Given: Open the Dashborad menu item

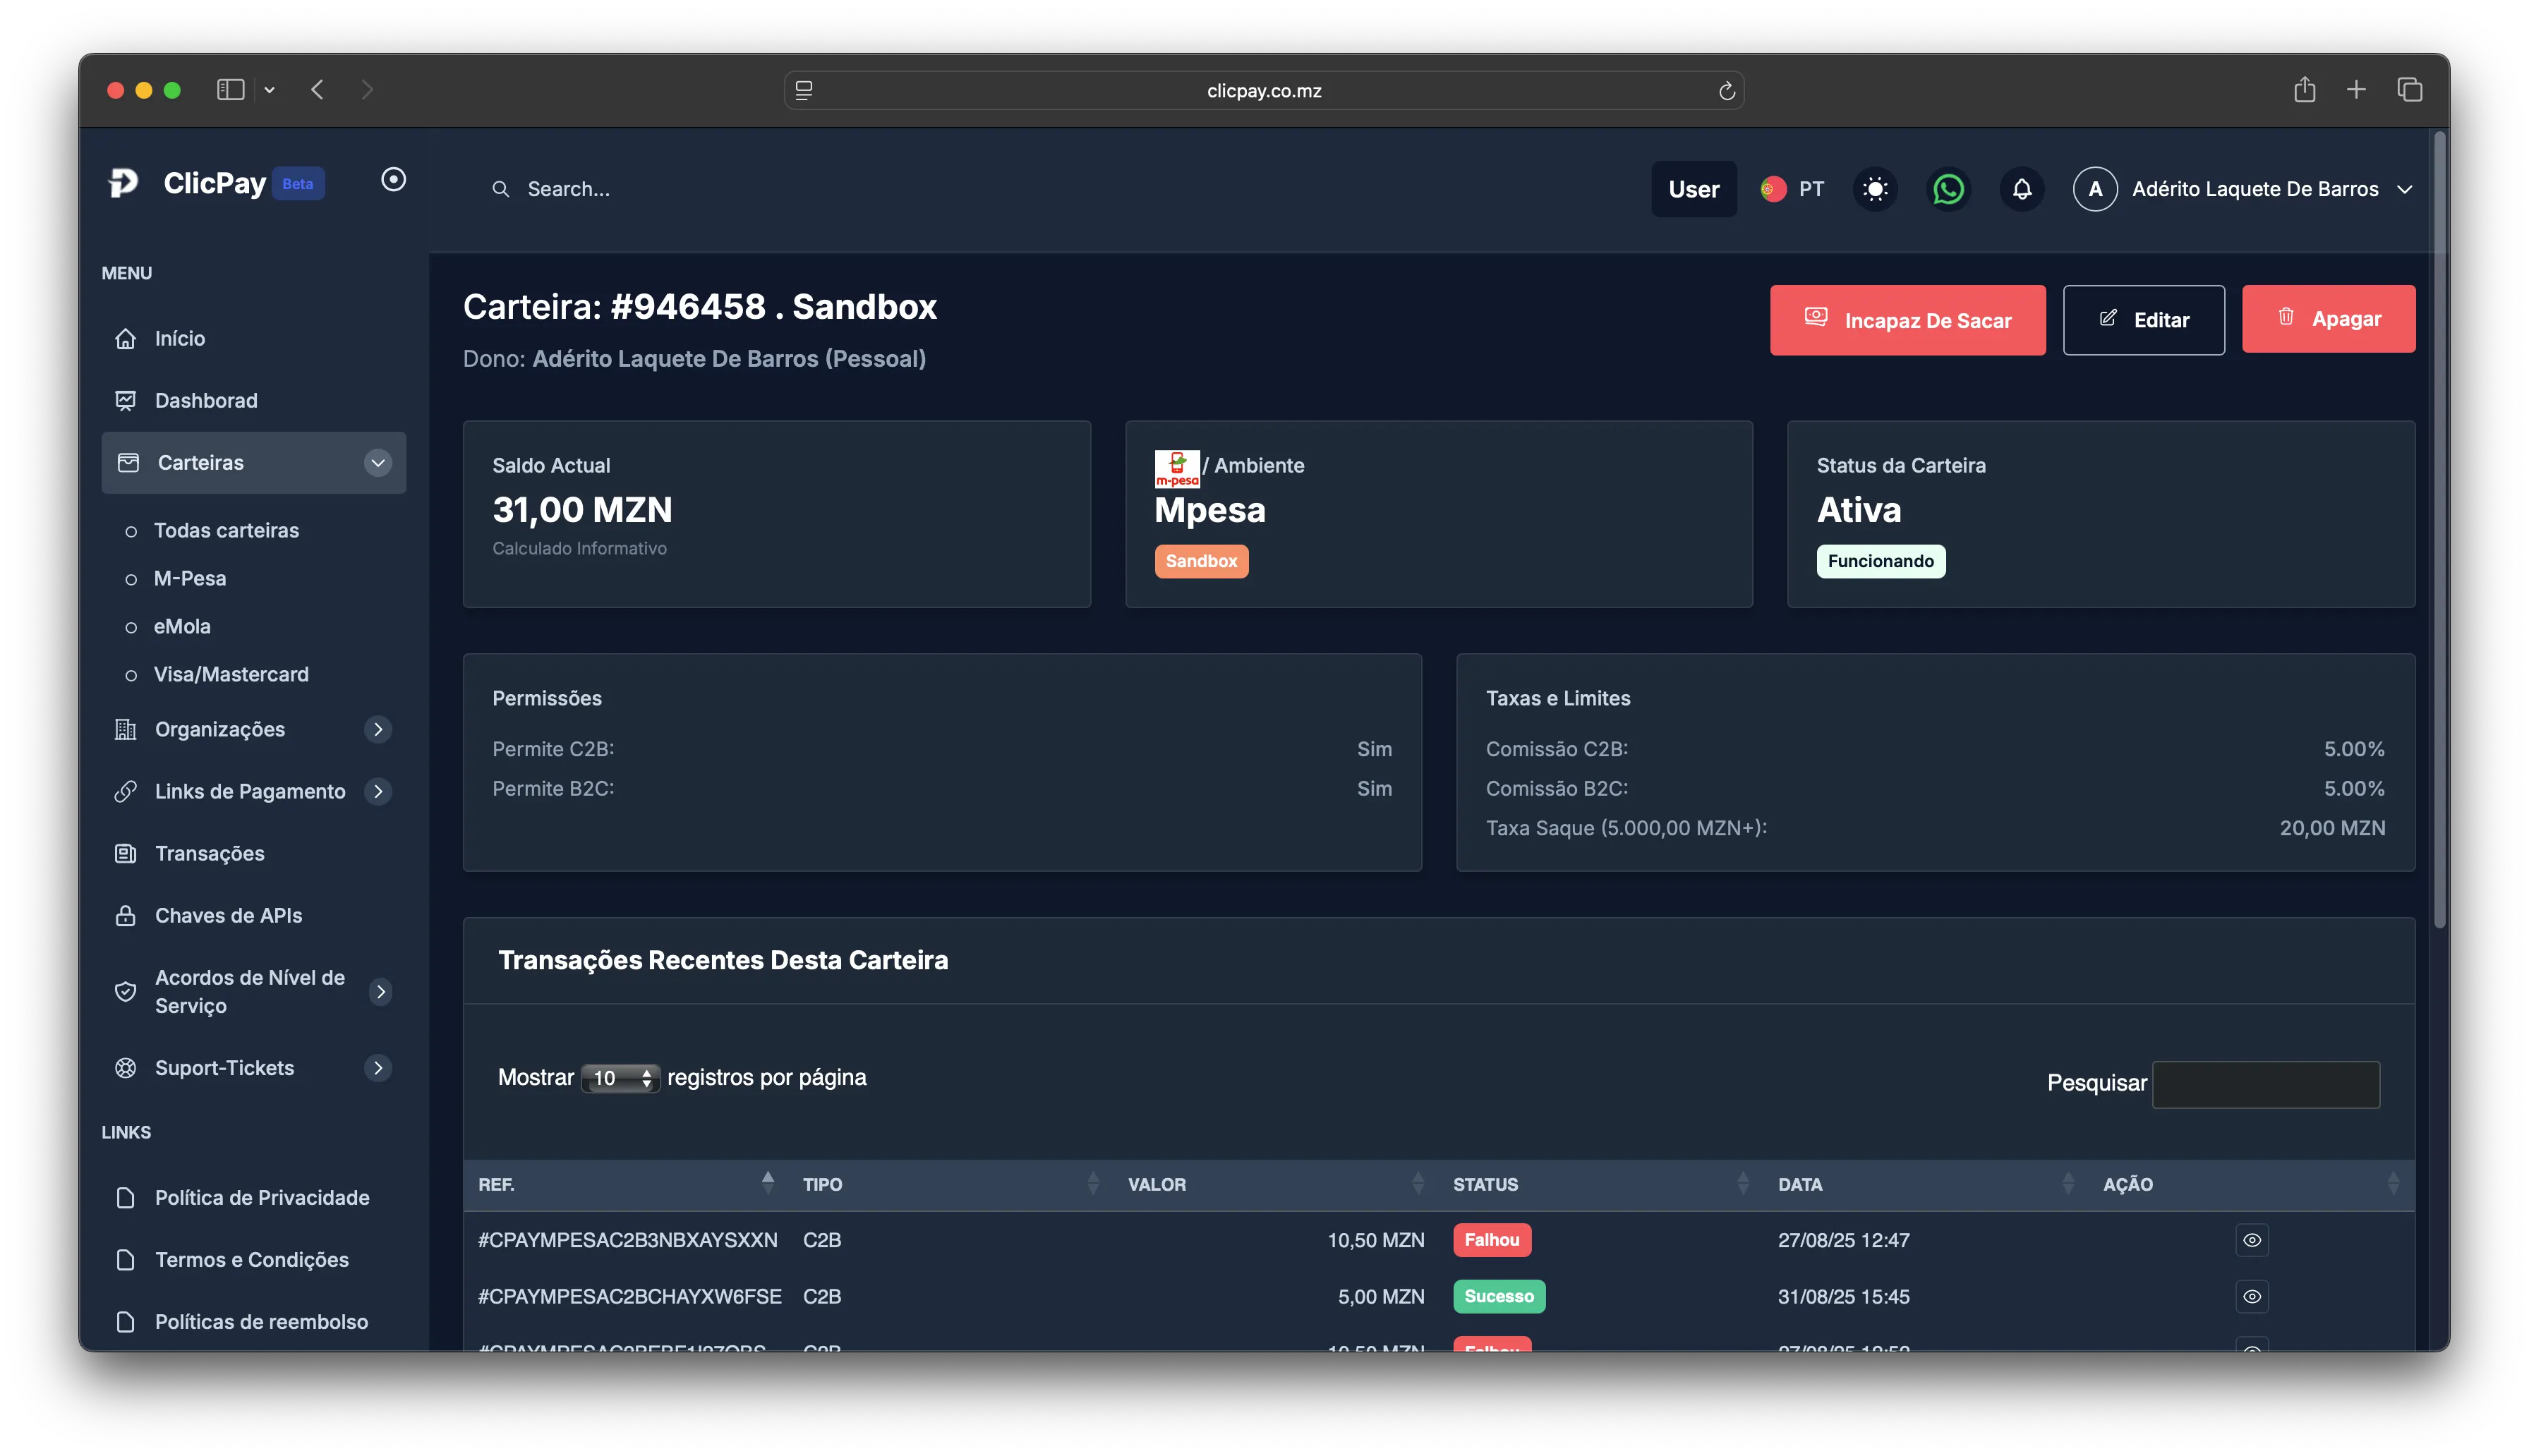Looking at the screenshot, I should click(206, 401).
